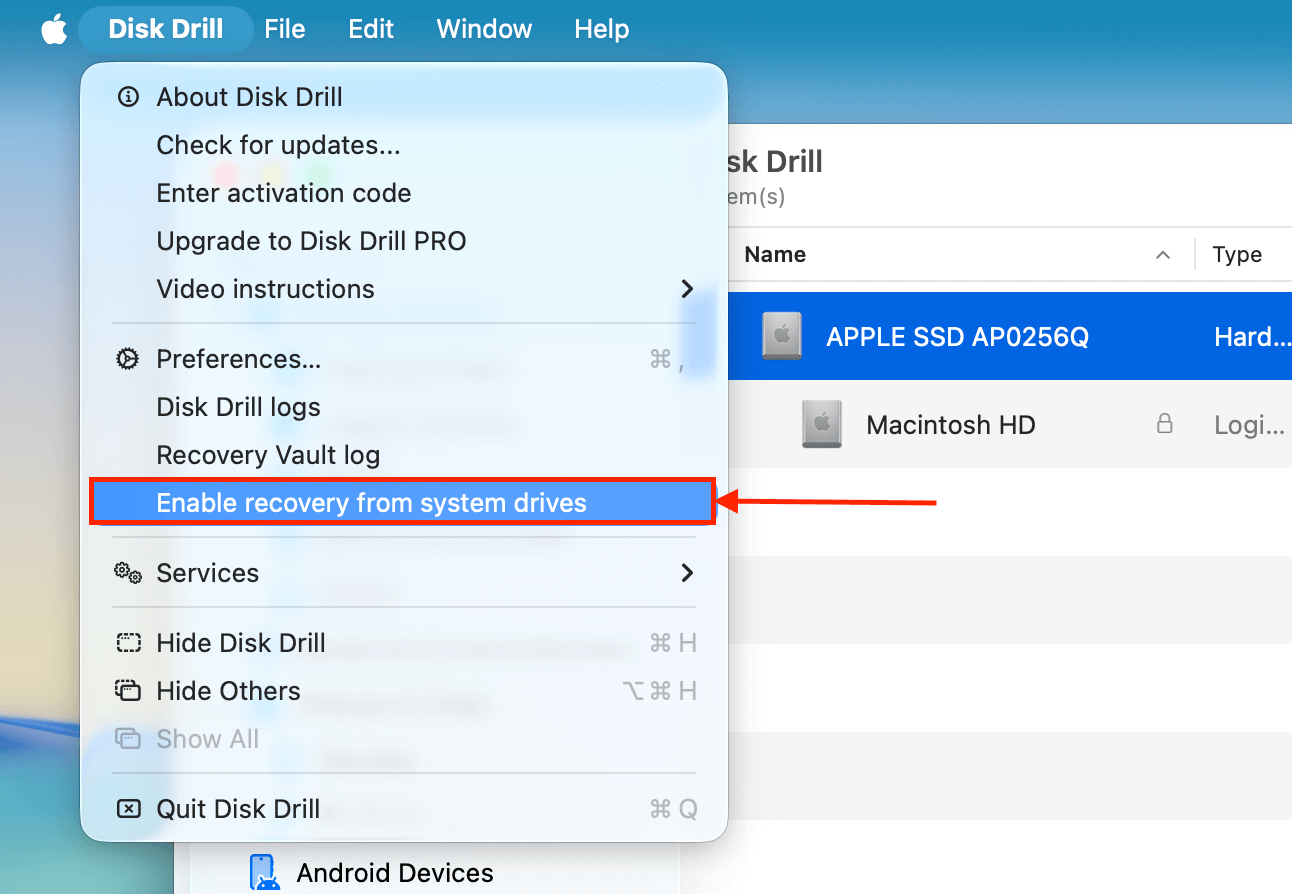Click the Macintosh HD drive icon
Screen dimensions: 1292x894
coord(820,424)
